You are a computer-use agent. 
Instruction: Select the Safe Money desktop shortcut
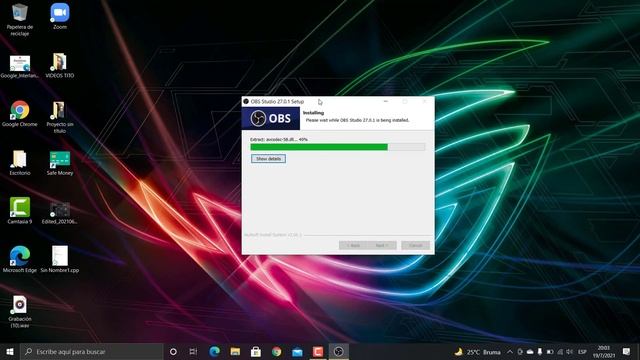tap(60, 163)
